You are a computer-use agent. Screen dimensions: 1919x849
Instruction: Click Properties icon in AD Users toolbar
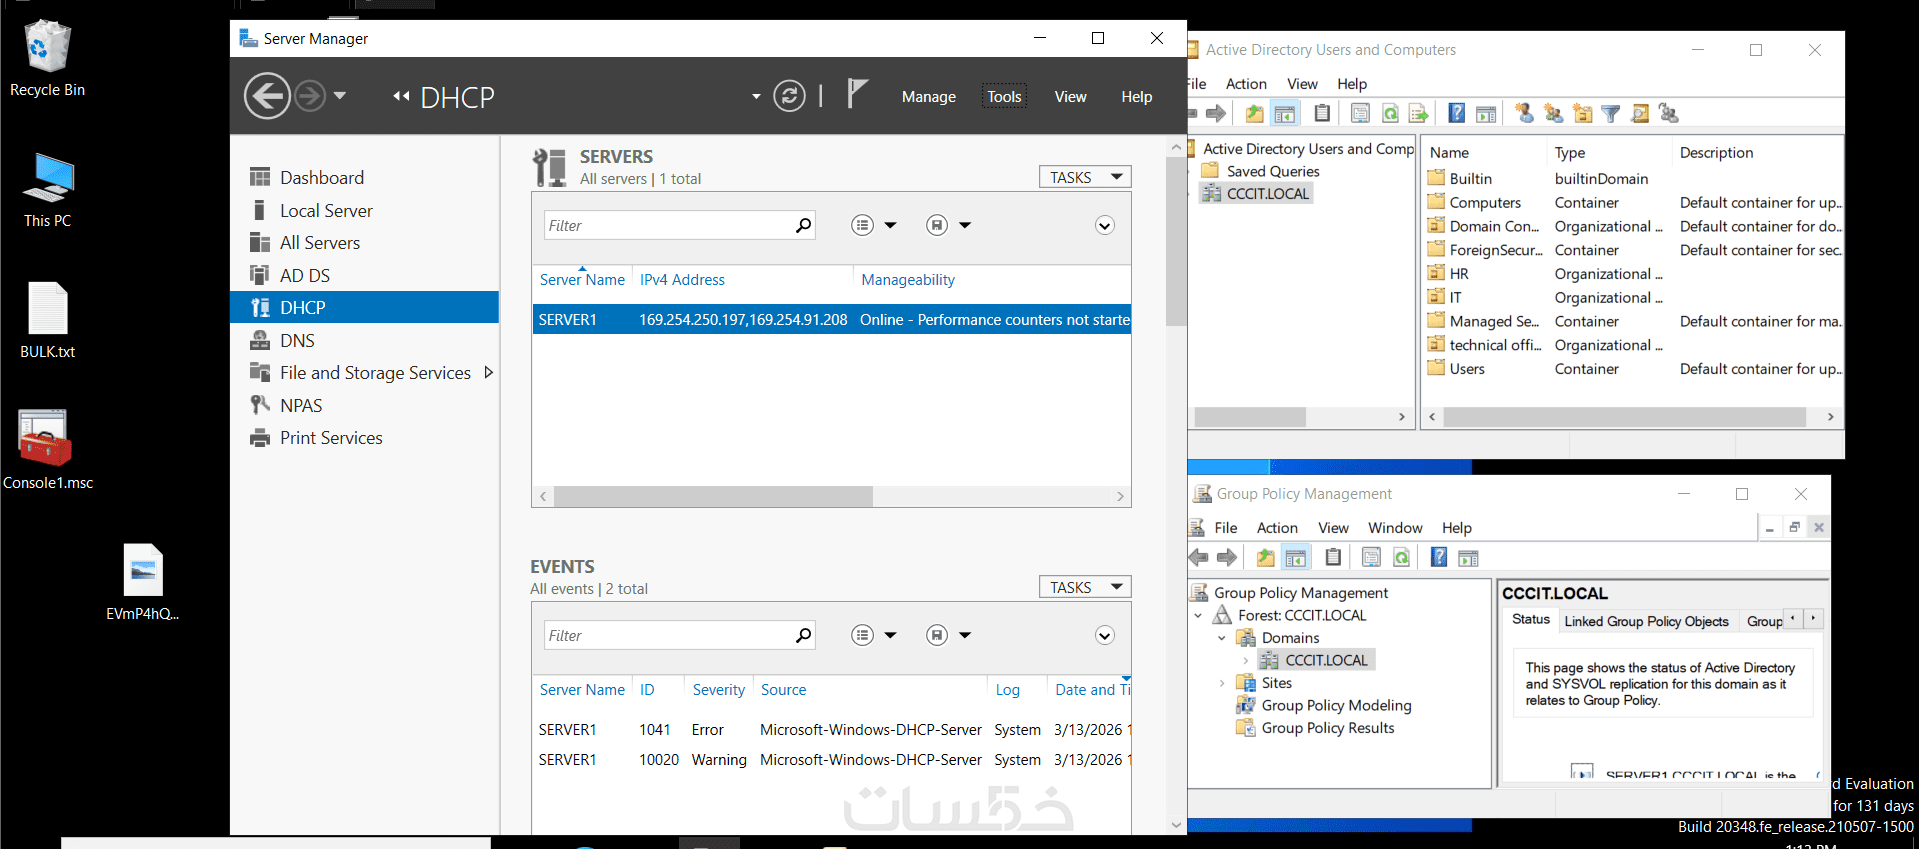[x=1360, y=113]
